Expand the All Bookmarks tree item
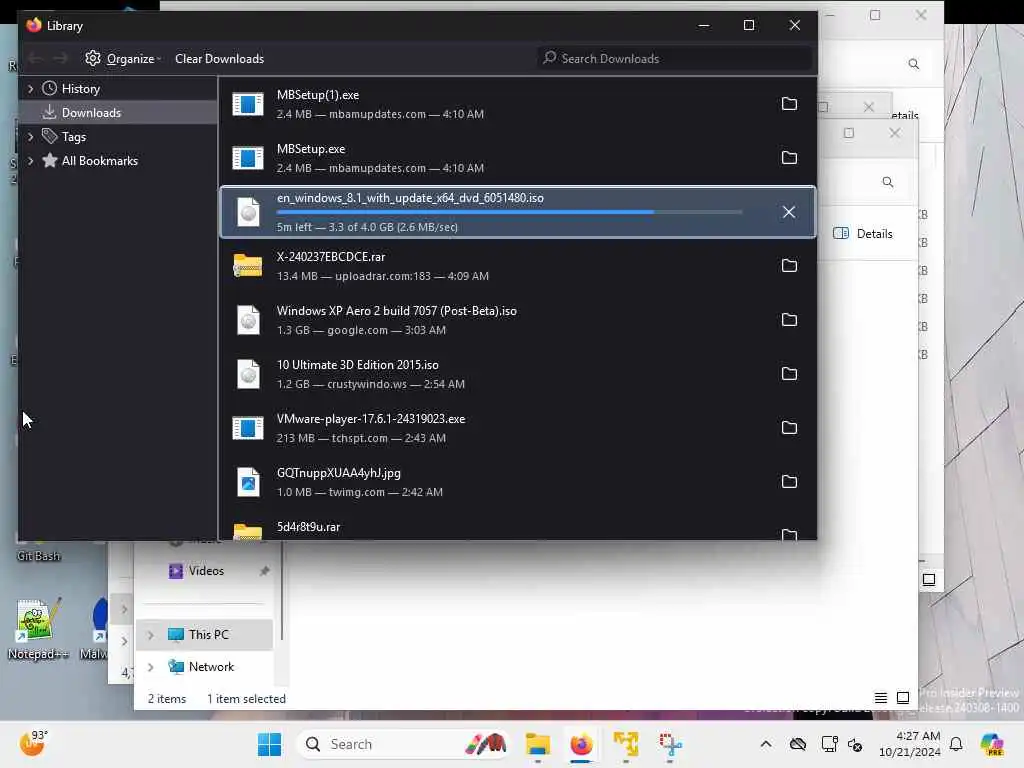Screen dimensions: 1024x768 pyautogui.click(x=30, y=161)
